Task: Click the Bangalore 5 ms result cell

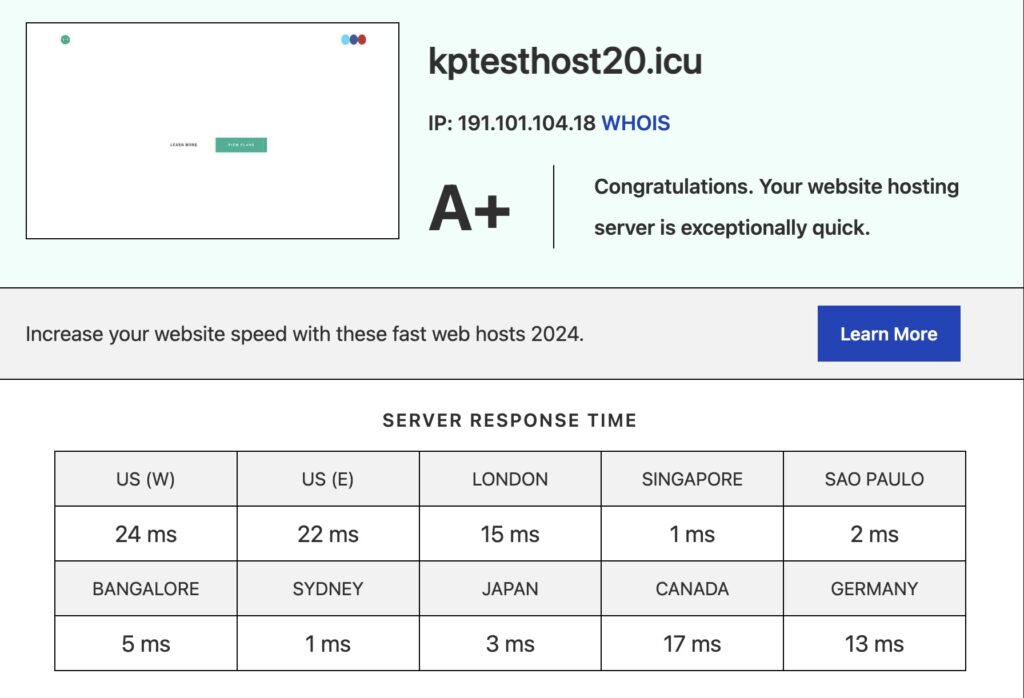Action: (x=145, y=643)
